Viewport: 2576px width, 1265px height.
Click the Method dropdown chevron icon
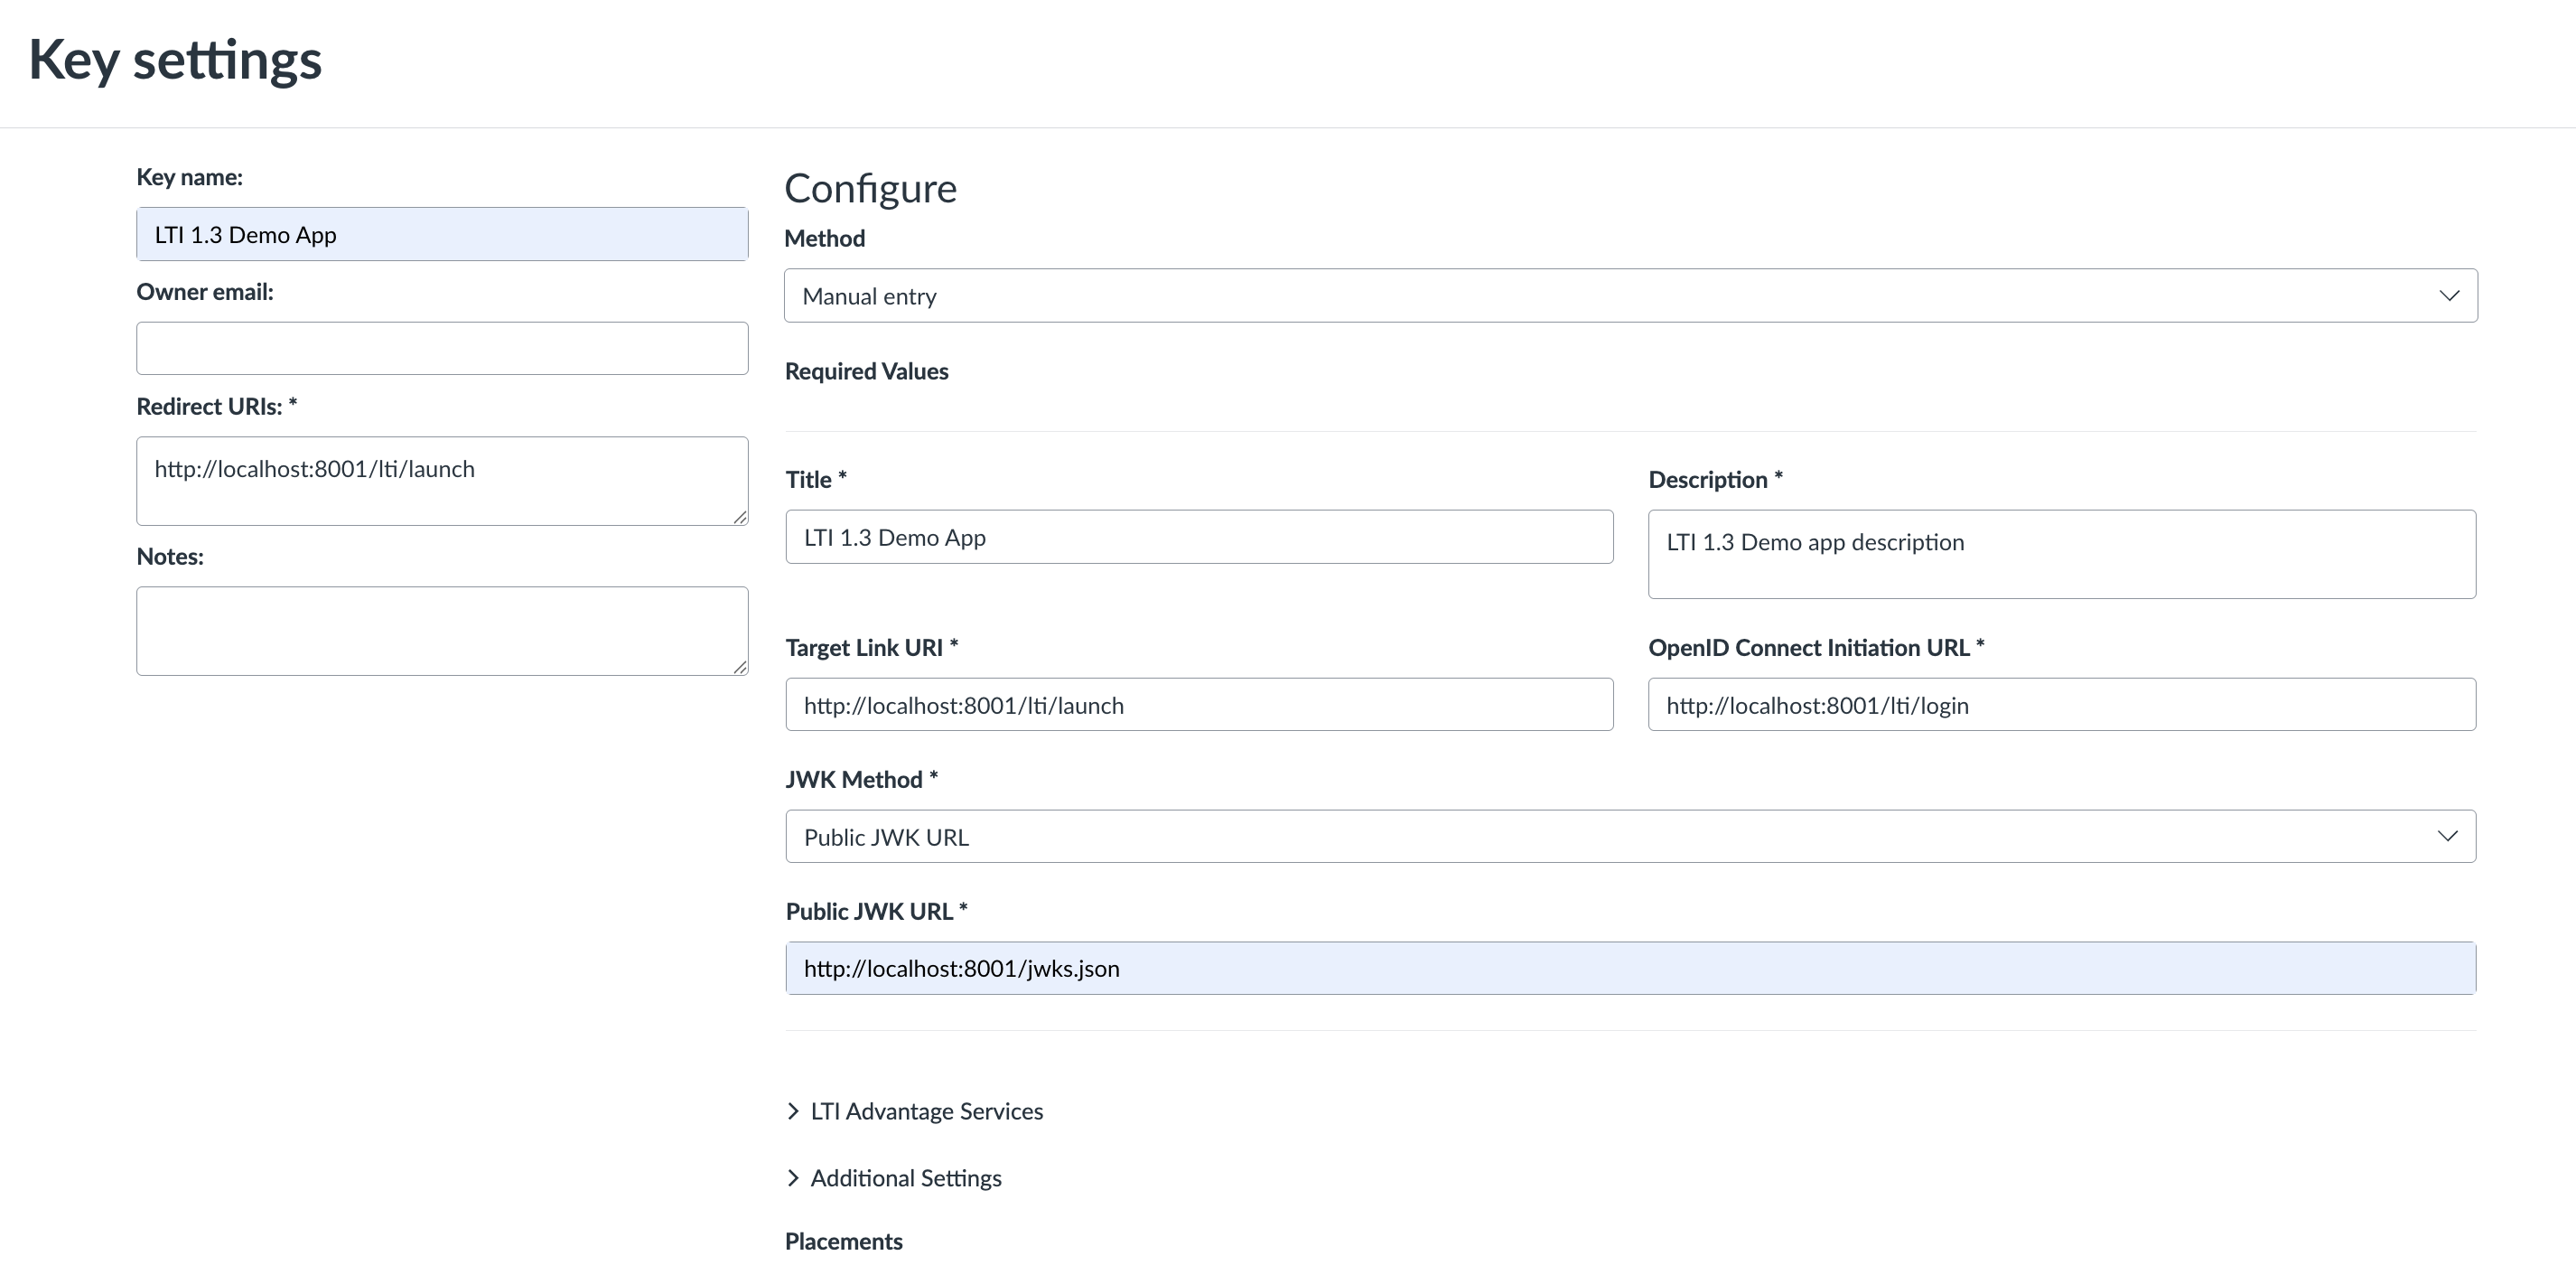click(x=2449, y=295)
